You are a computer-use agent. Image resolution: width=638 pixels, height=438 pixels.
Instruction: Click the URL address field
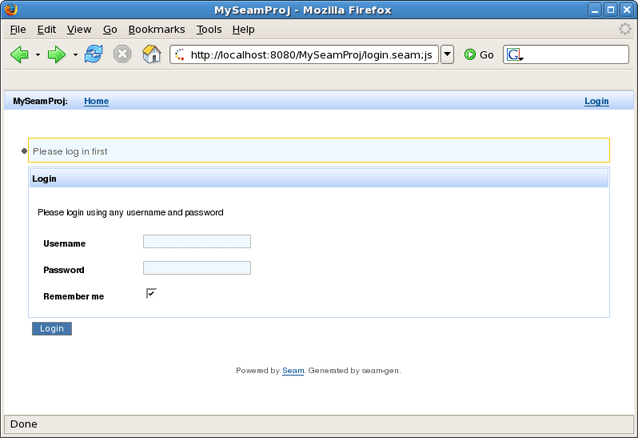[x=304, y=55]
